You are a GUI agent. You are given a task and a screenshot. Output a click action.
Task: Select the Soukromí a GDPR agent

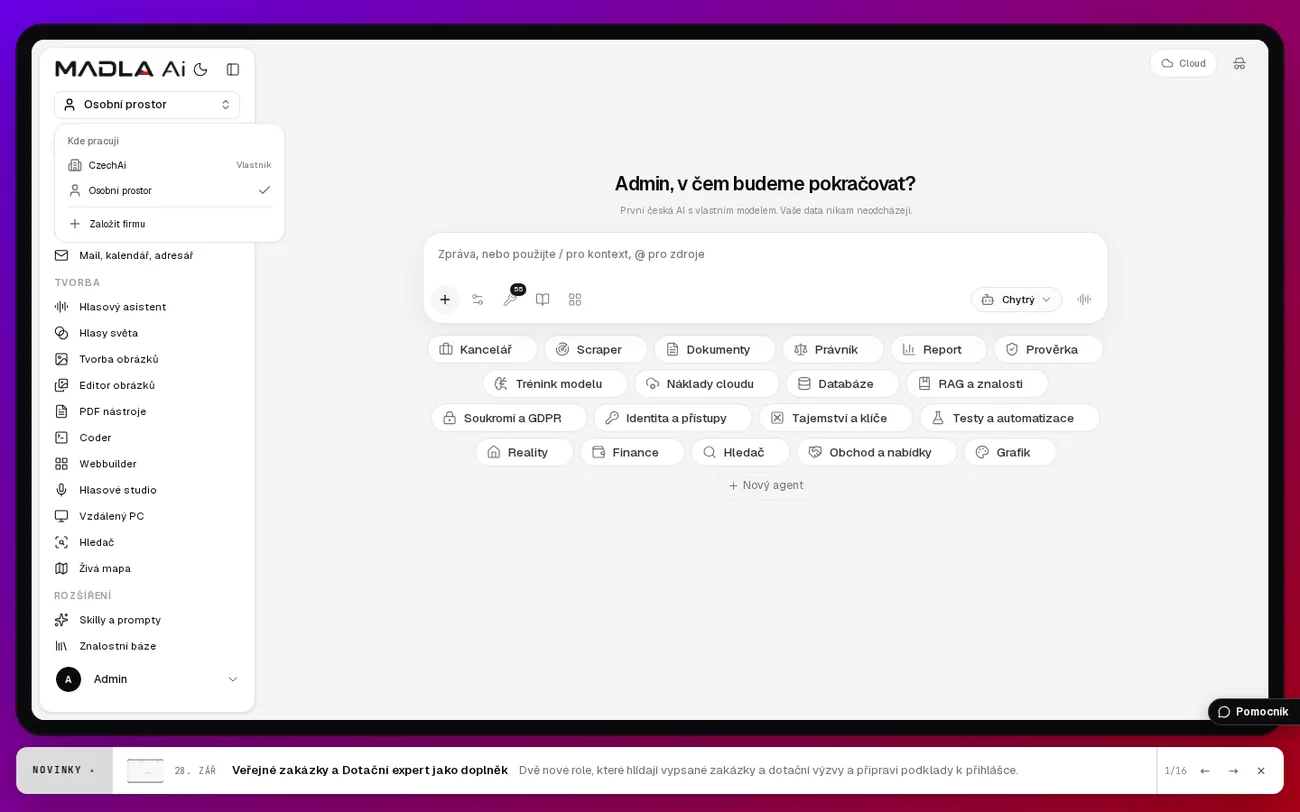point(509,418)
